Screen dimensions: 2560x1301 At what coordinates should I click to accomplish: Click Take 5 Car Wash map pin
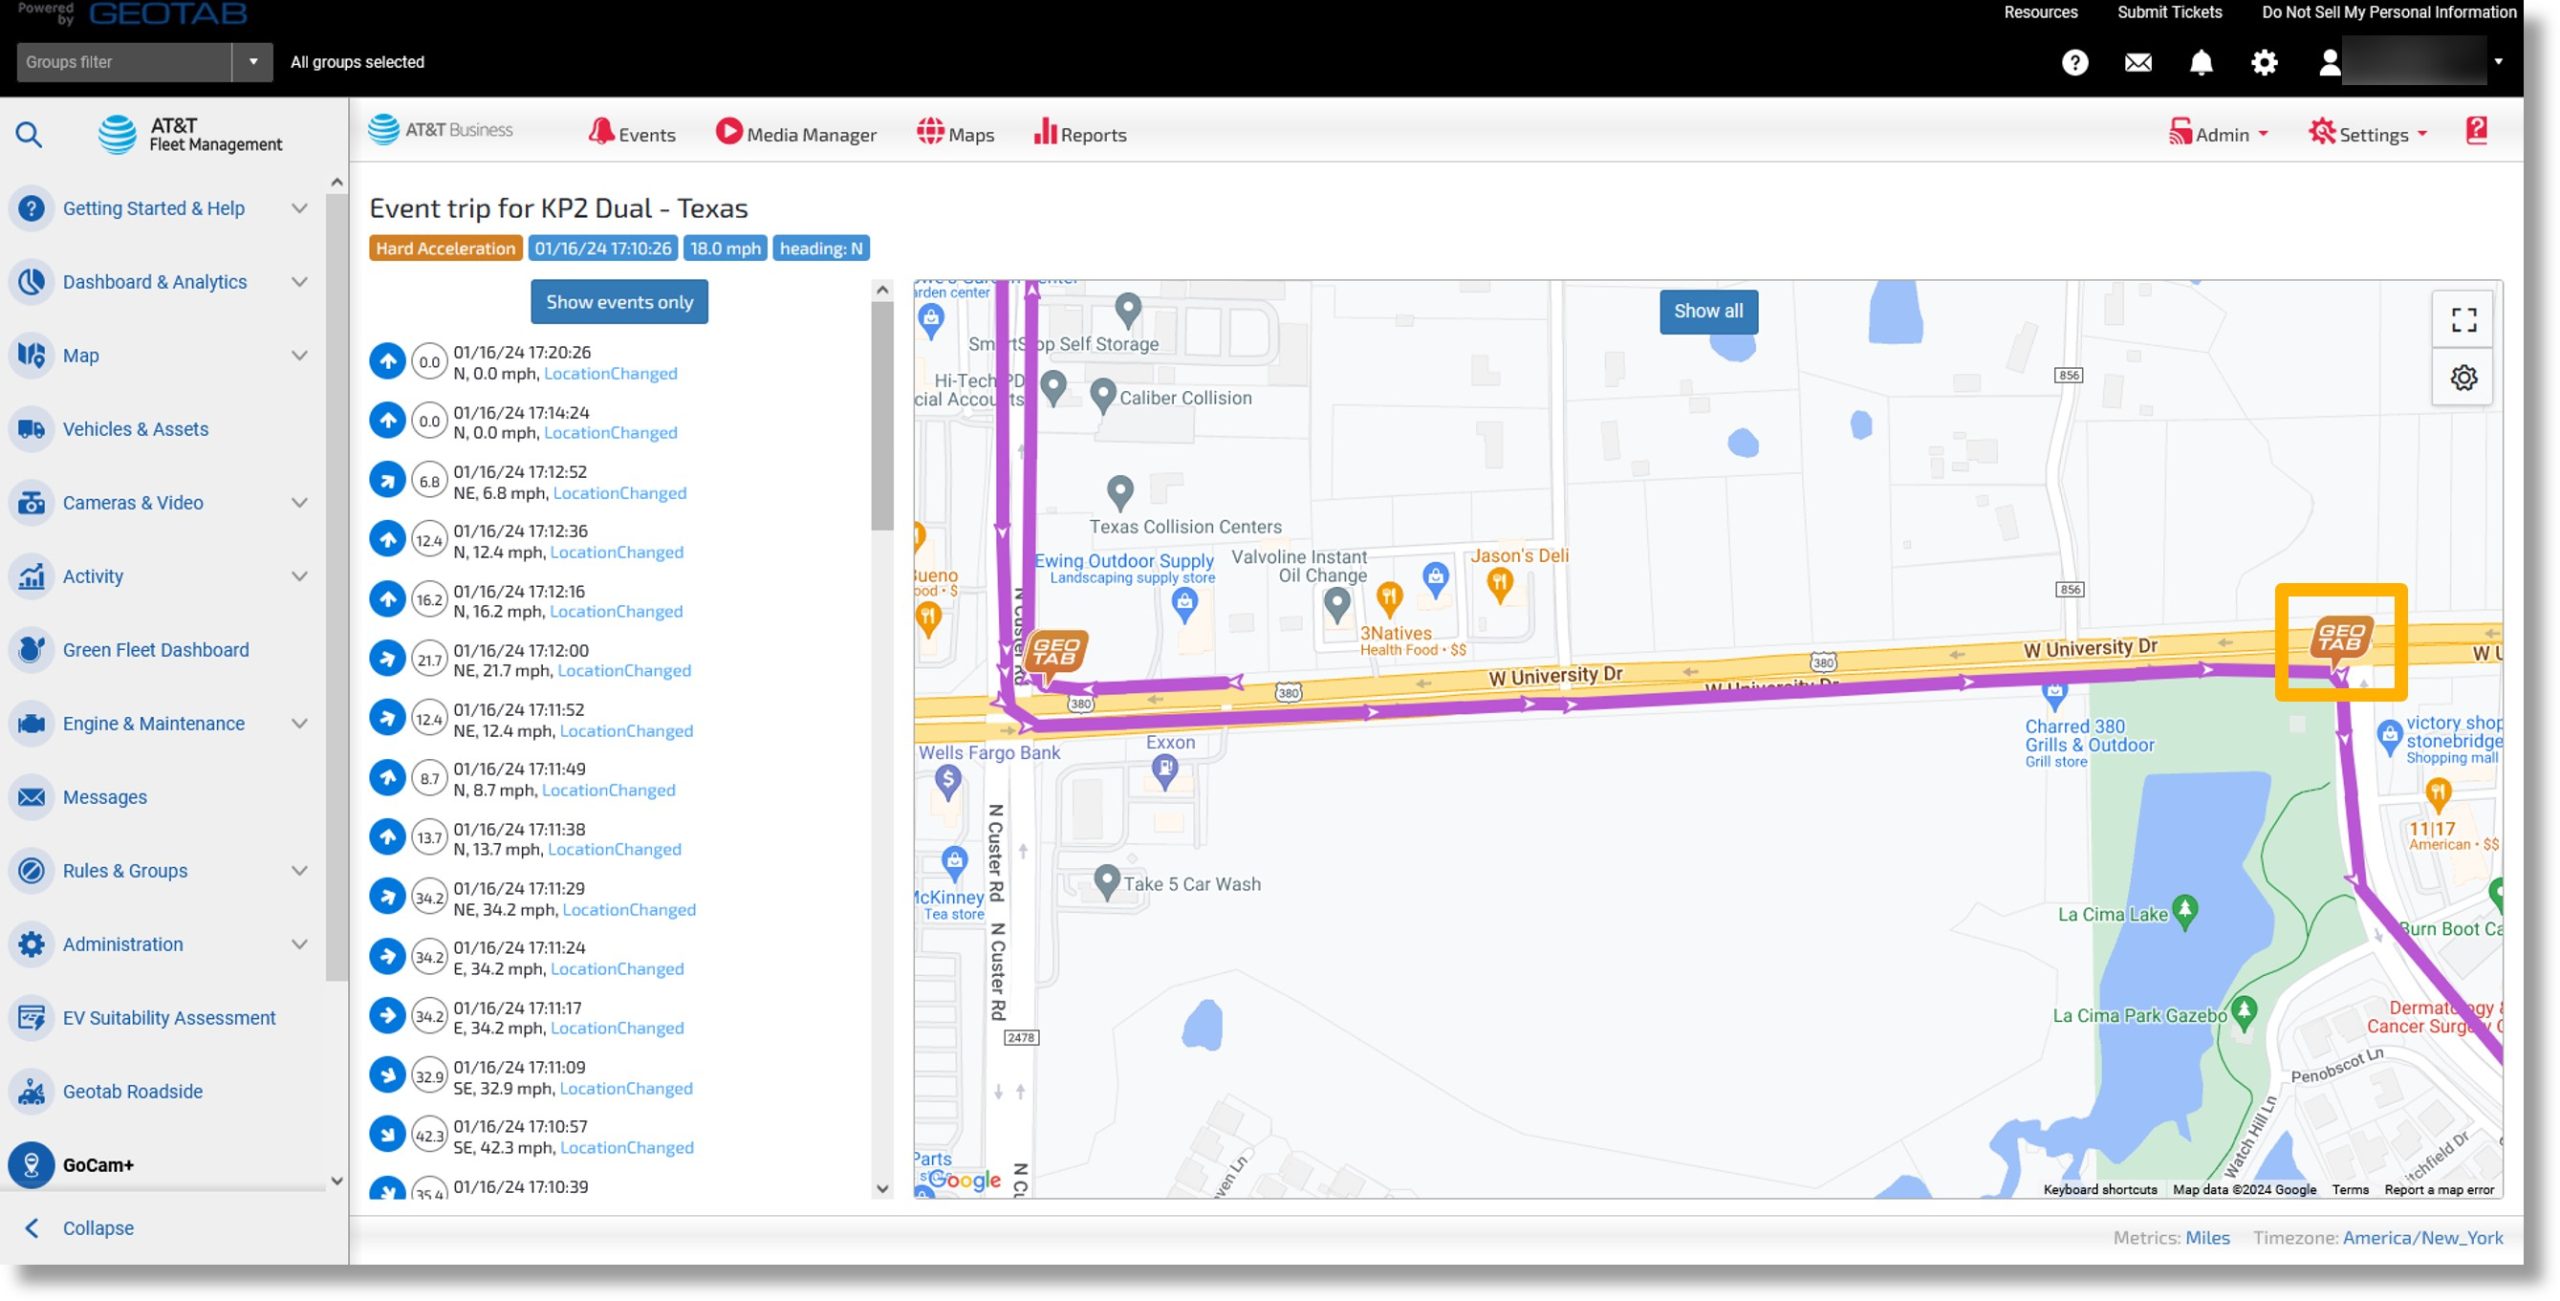(1106, 882)
